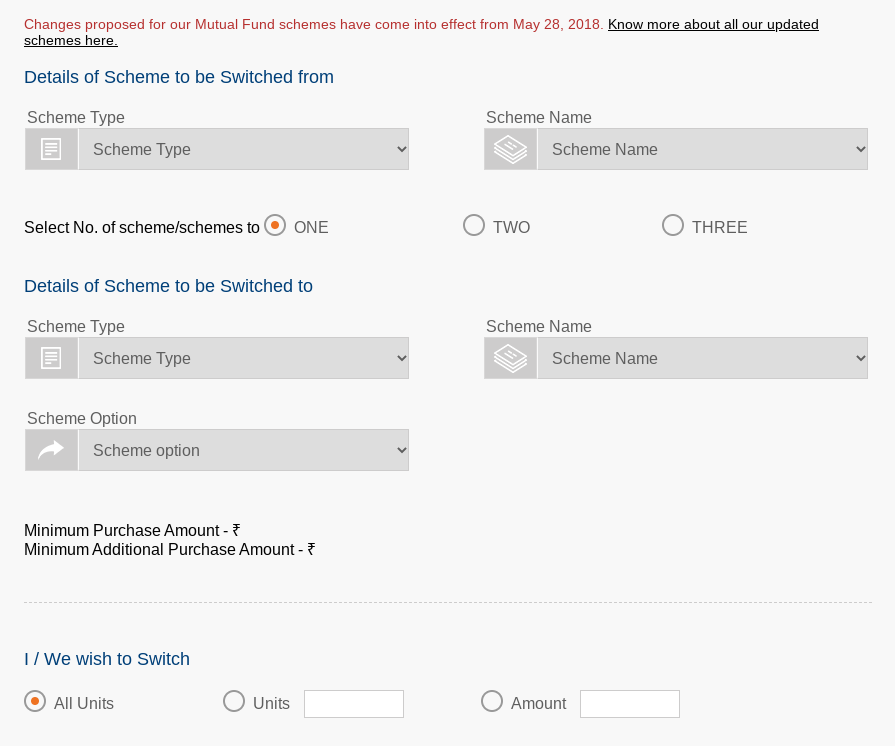Expand the Scheme option dropdown

click(x=243, y=450)
